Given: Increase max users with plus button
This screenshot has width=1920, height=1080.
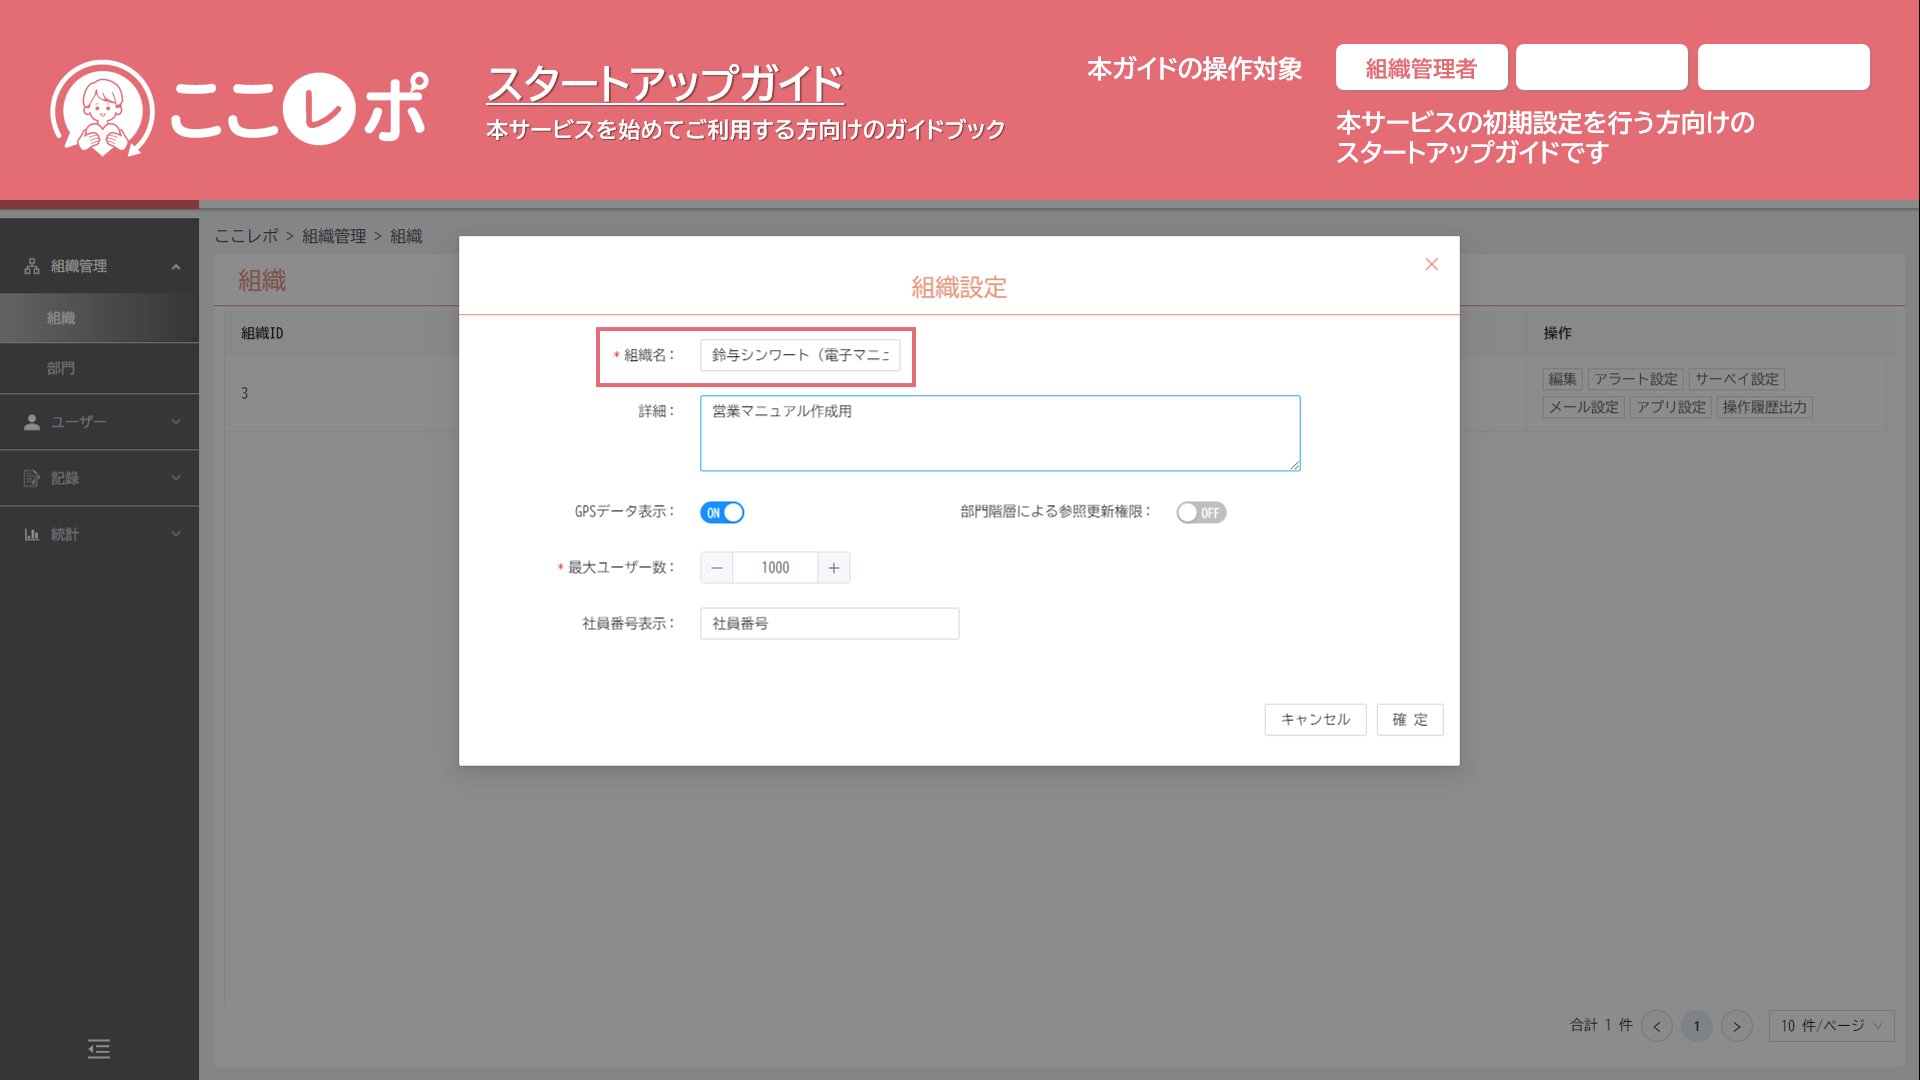Looking at the screenshot, I should pos(834,567).
